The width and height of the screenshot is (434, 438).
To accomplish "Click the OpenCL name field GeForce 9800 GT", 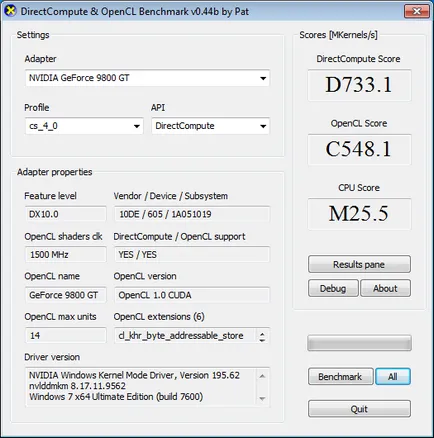I will (x=66, y=295).
